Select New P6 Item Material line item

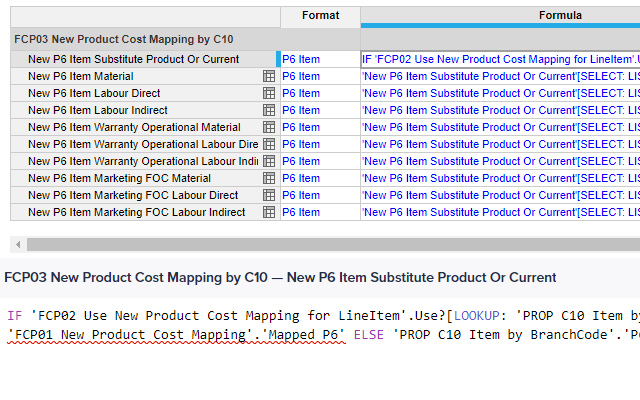coord(145,76)
